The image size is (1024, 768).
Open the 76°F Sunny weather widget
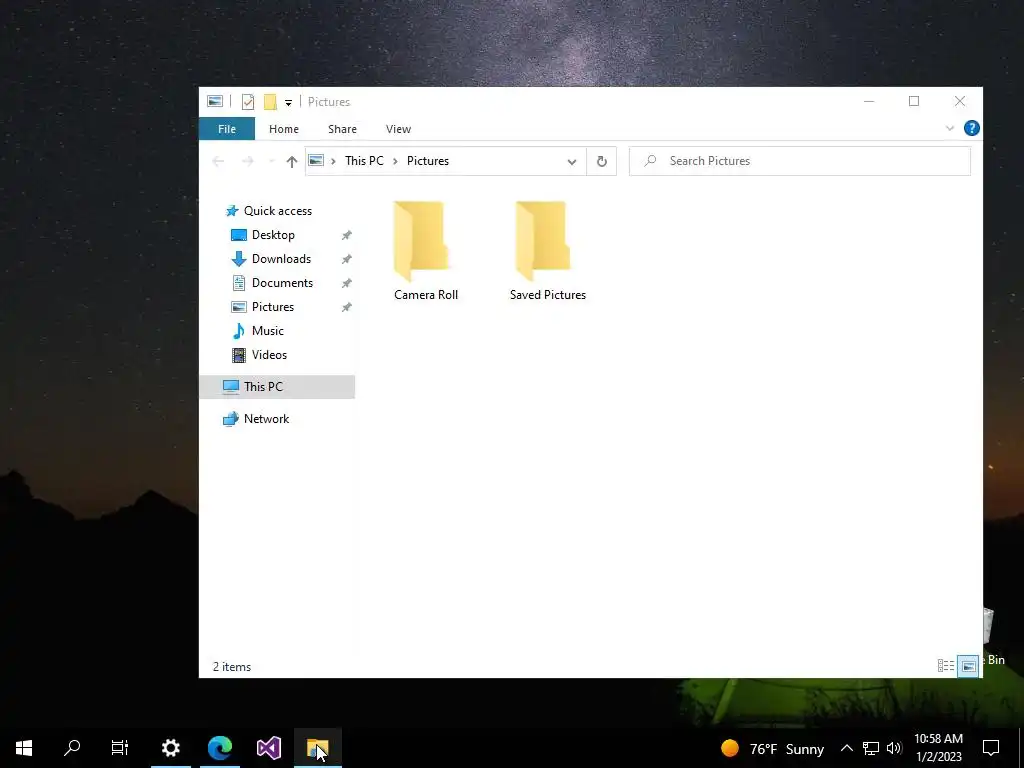pos(772,748)
